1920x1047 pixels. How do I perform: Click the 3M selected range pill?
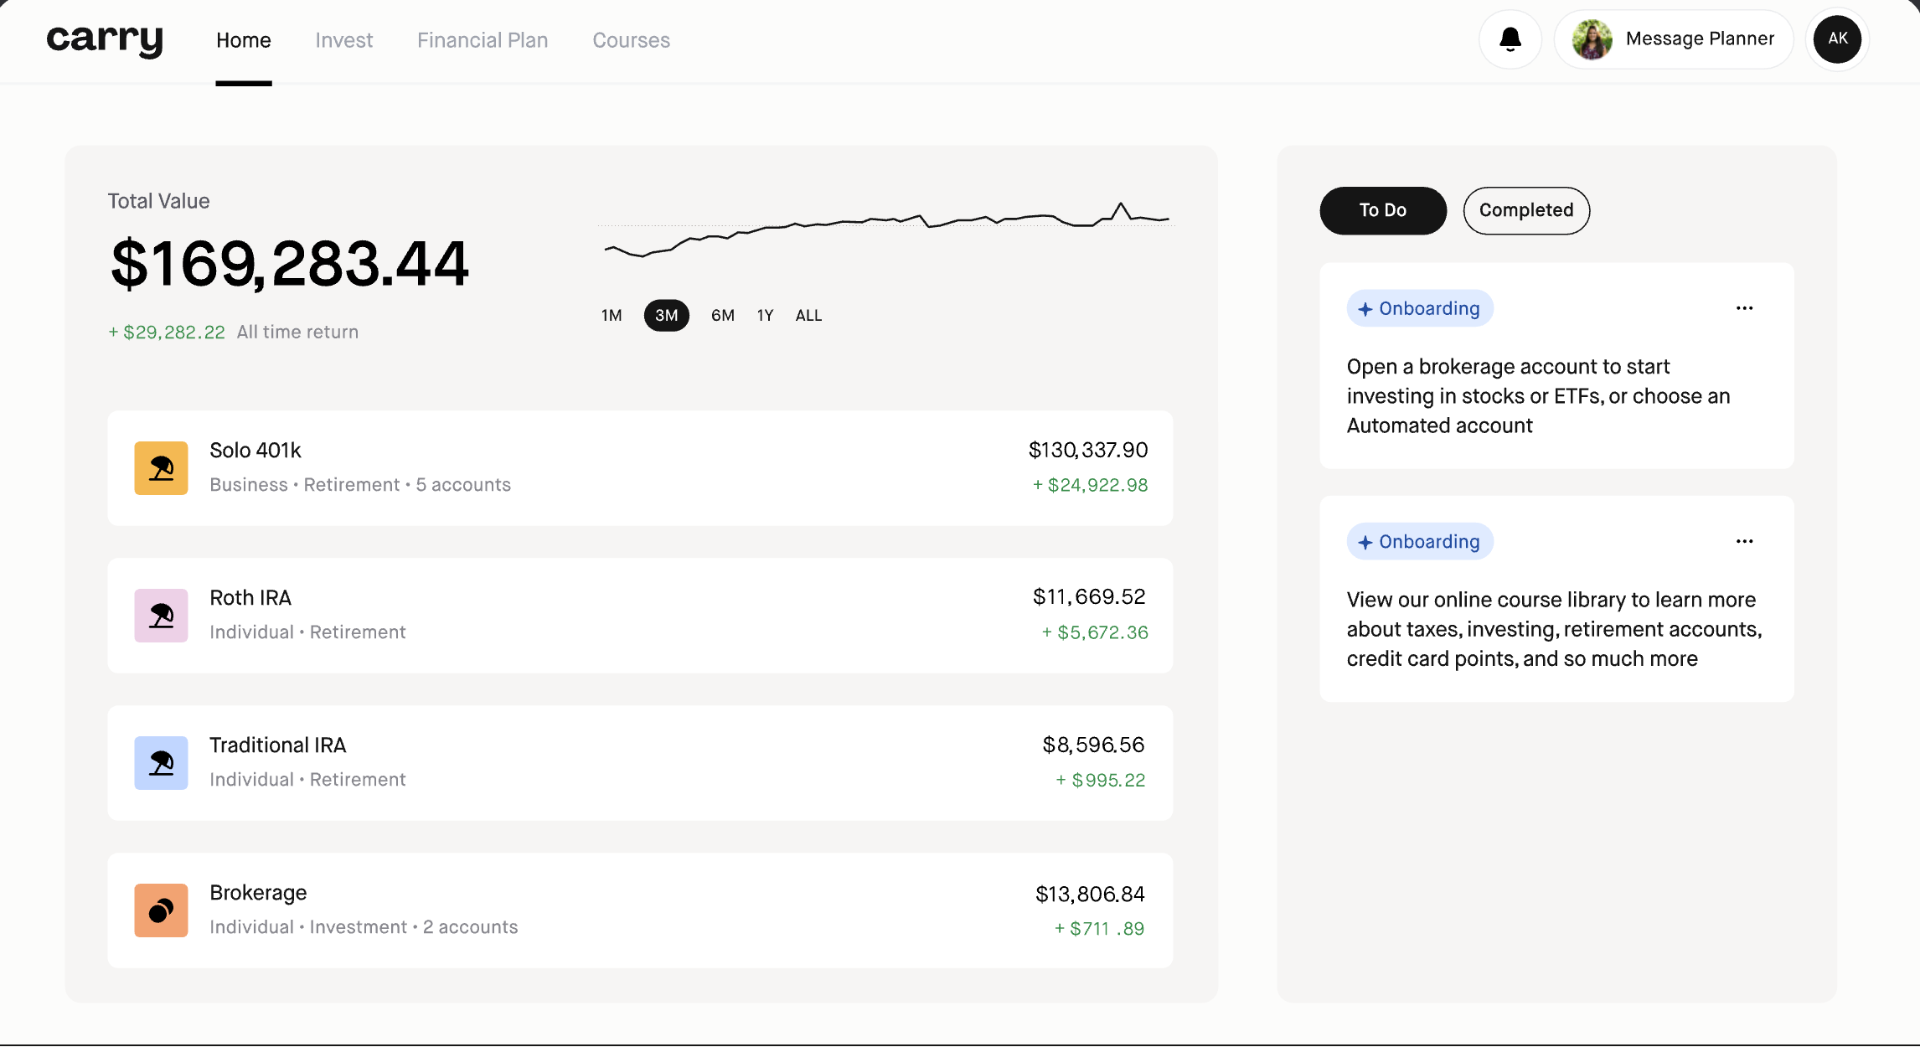tap(666, 315)
